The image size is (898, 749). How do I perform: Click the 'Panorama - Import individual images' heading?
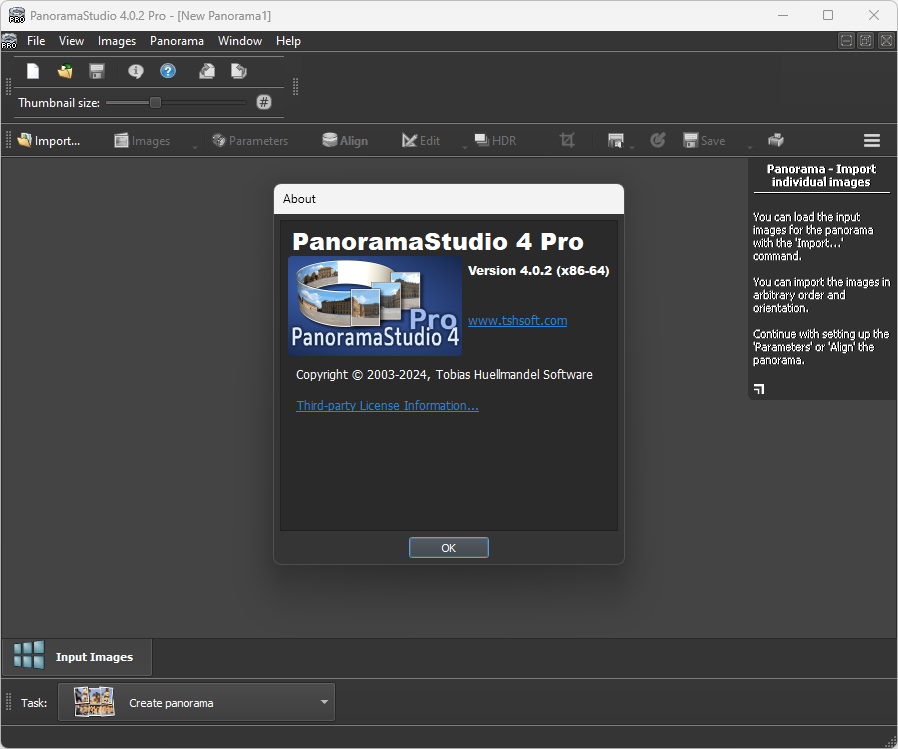click(x=821, y=175)
